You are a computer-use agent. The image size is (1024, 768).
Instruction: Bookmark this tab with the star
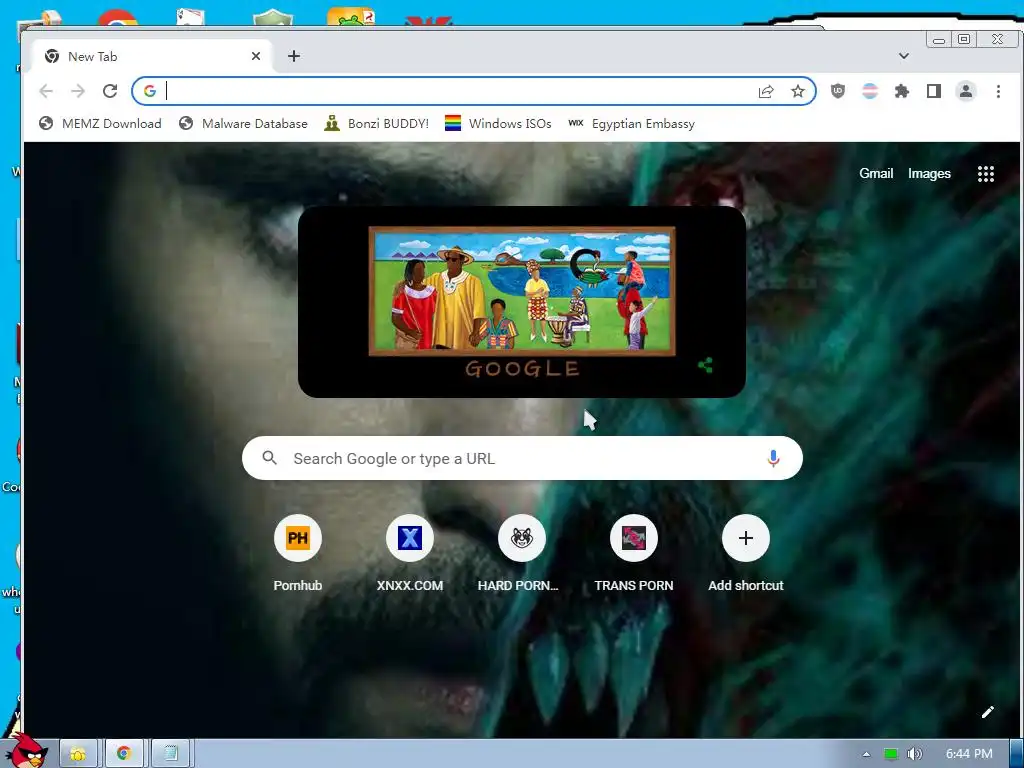click(798, 91)
